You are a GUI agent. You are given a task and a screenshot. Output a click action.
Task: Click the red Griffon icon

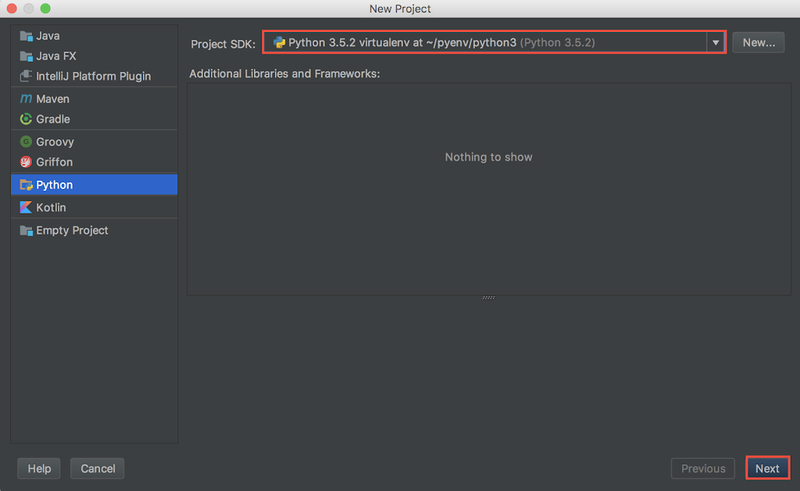click(x=26, y=162)
